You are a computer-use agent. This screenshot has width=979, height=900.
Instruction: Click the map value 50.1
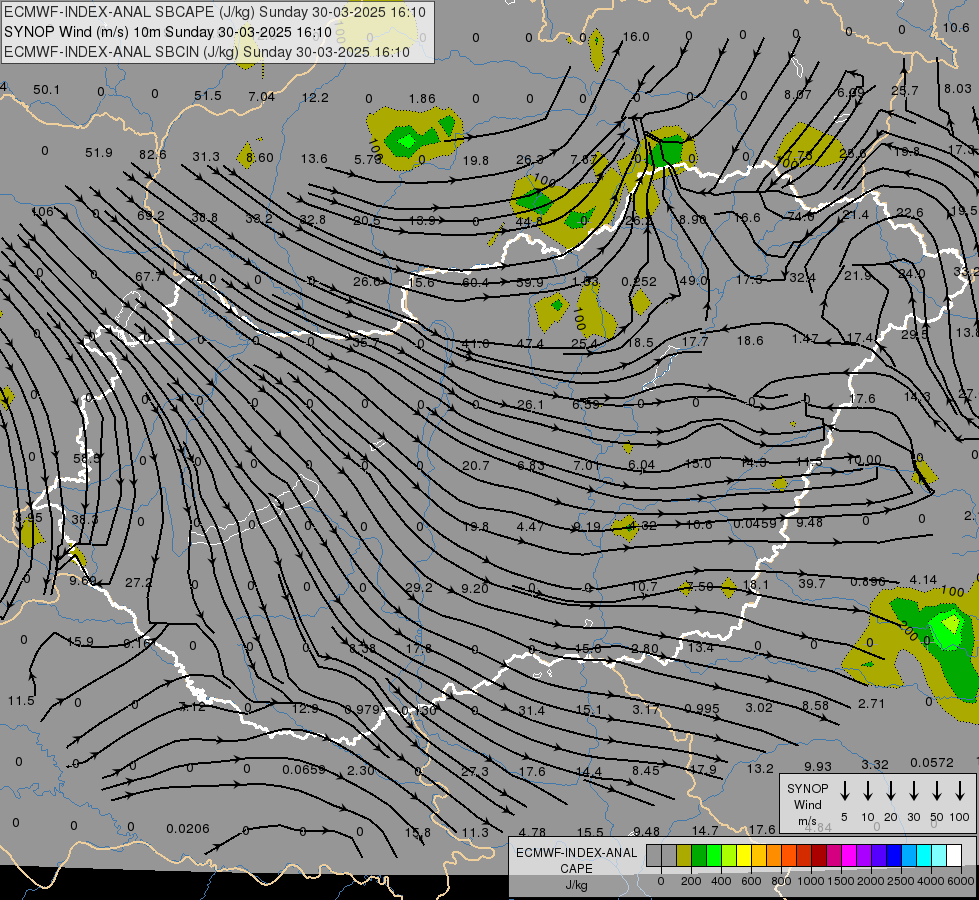point(46,90)
